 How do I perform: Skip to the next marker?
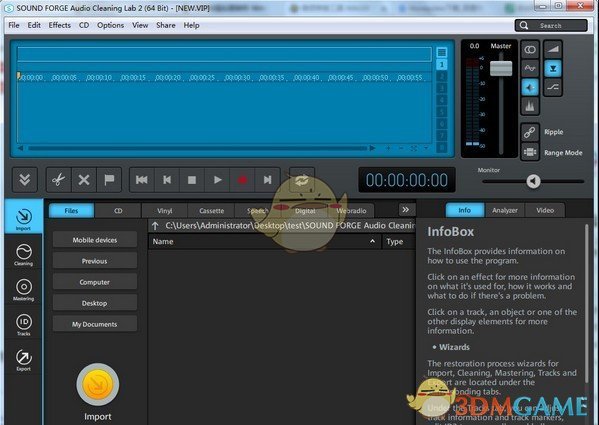pyautogui.click(x=267, y=179)
